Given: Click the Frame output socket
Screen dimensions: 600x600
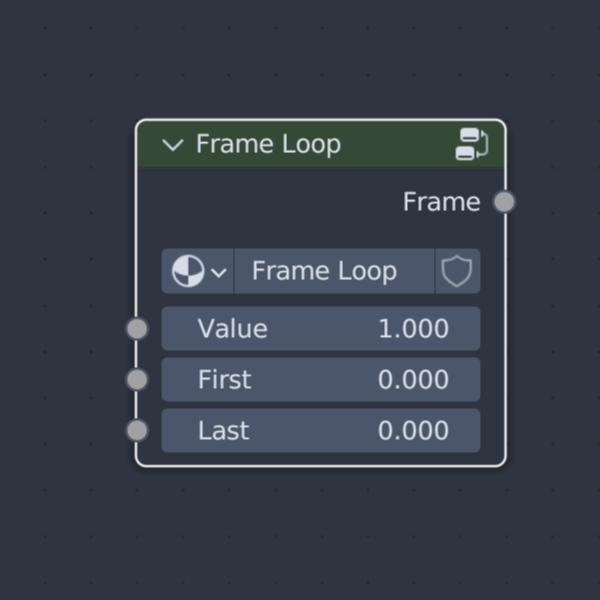Looking at the screenshot, I should click(x=504, y=202).
